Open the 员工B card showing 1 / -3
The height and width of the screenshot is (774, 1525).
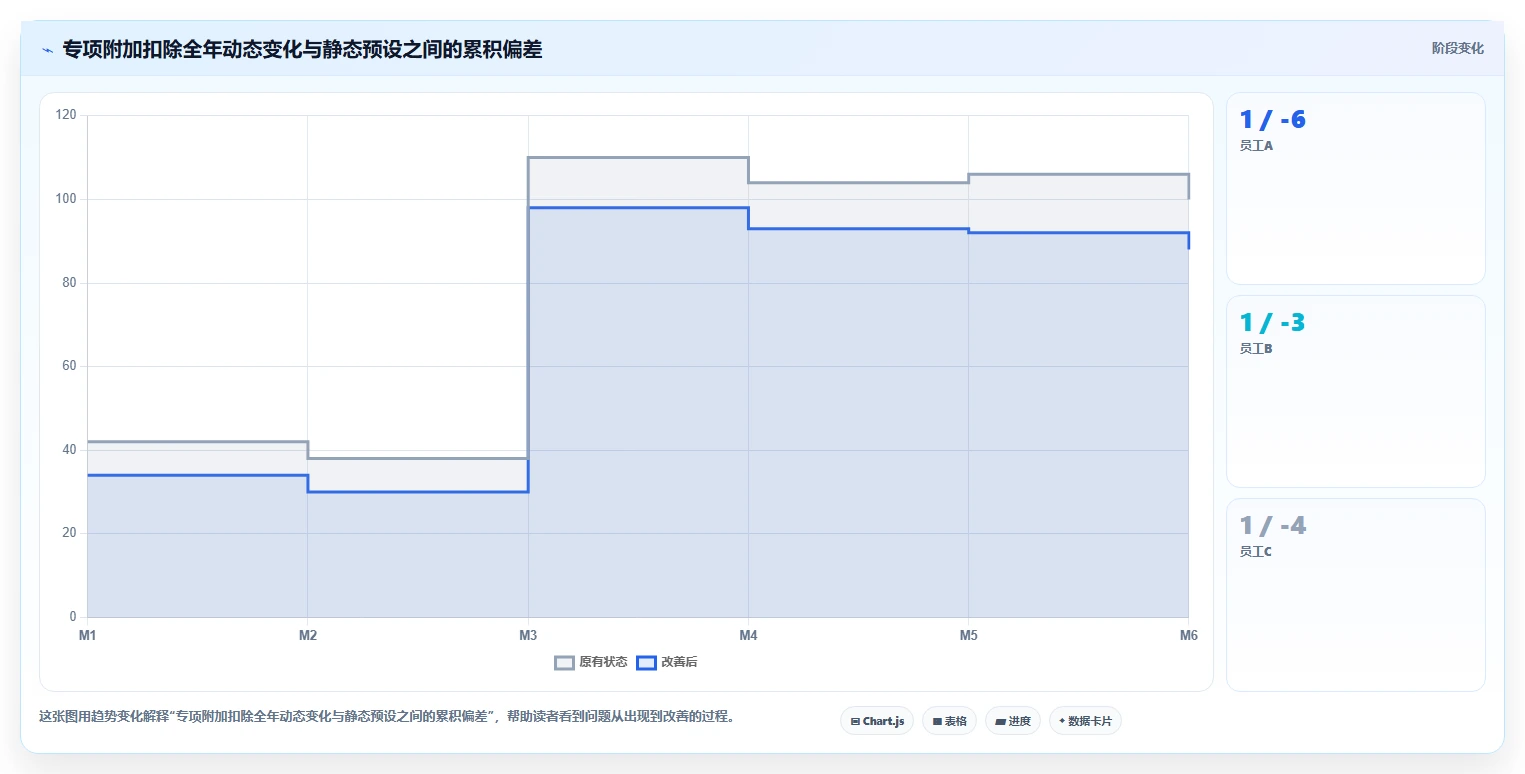1355,391
